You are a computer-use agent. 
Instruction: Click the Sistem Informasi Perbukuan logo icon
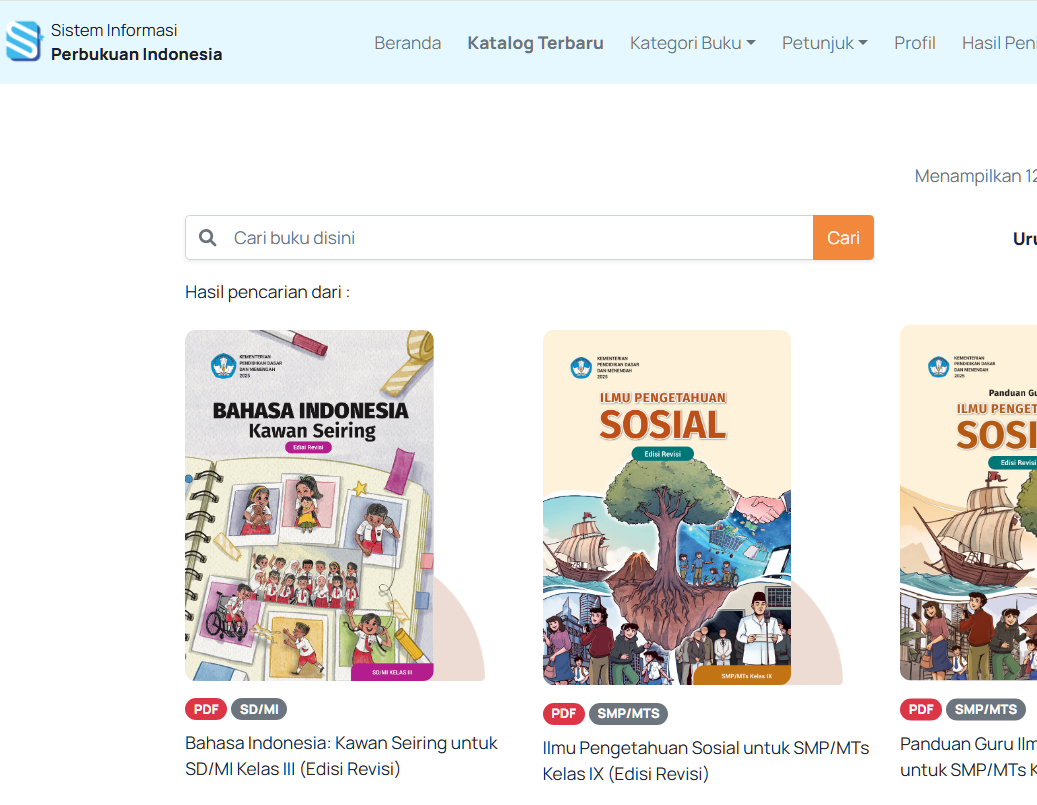[24, 41]
